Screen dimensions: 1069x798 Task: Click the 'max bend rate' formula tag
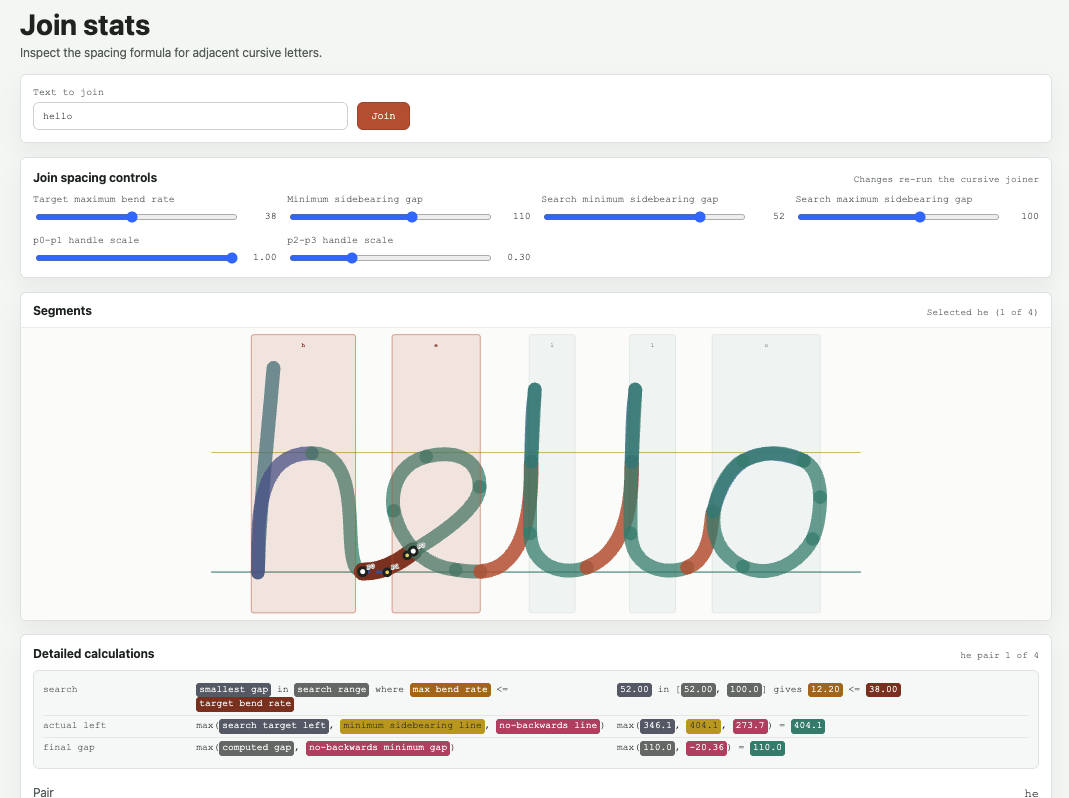450,690
